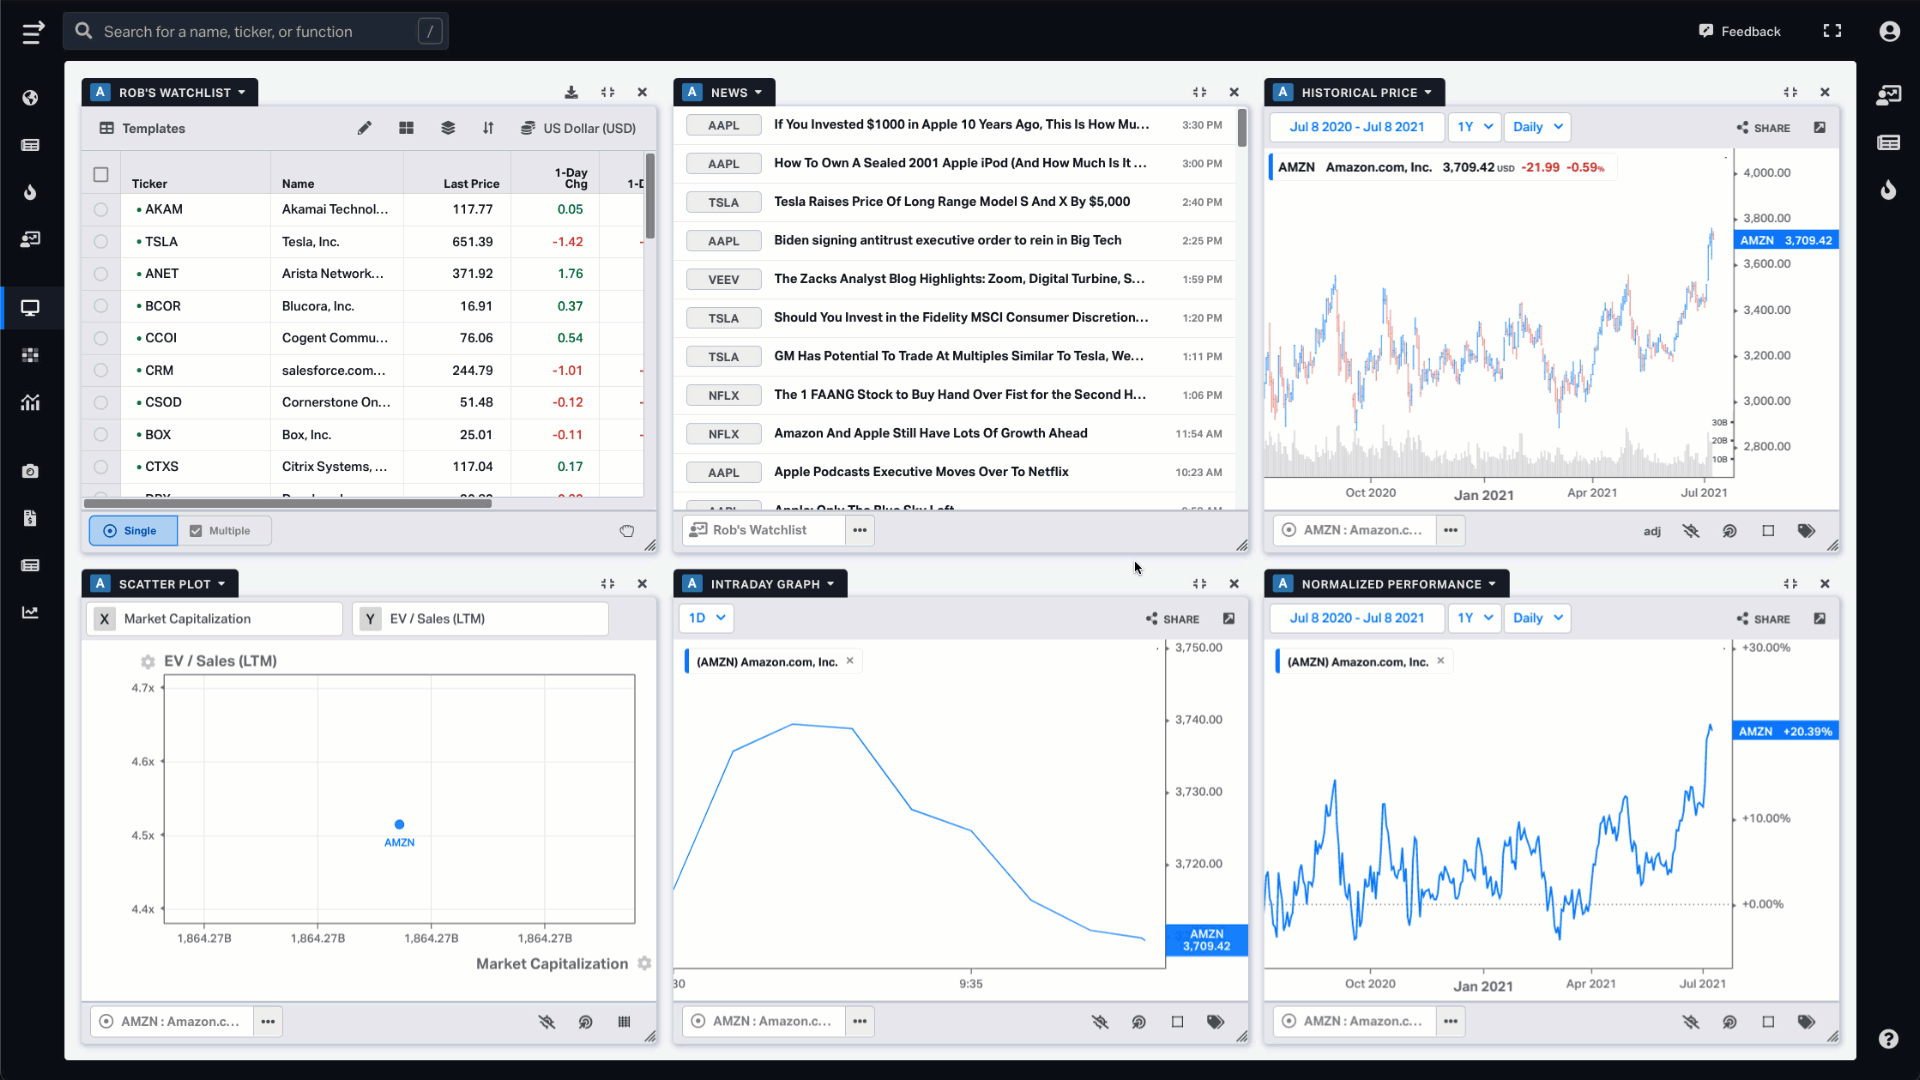Enable Single selection mode
The width and height of the screenshot is (1920, 1080).
(x=133, y=531)
